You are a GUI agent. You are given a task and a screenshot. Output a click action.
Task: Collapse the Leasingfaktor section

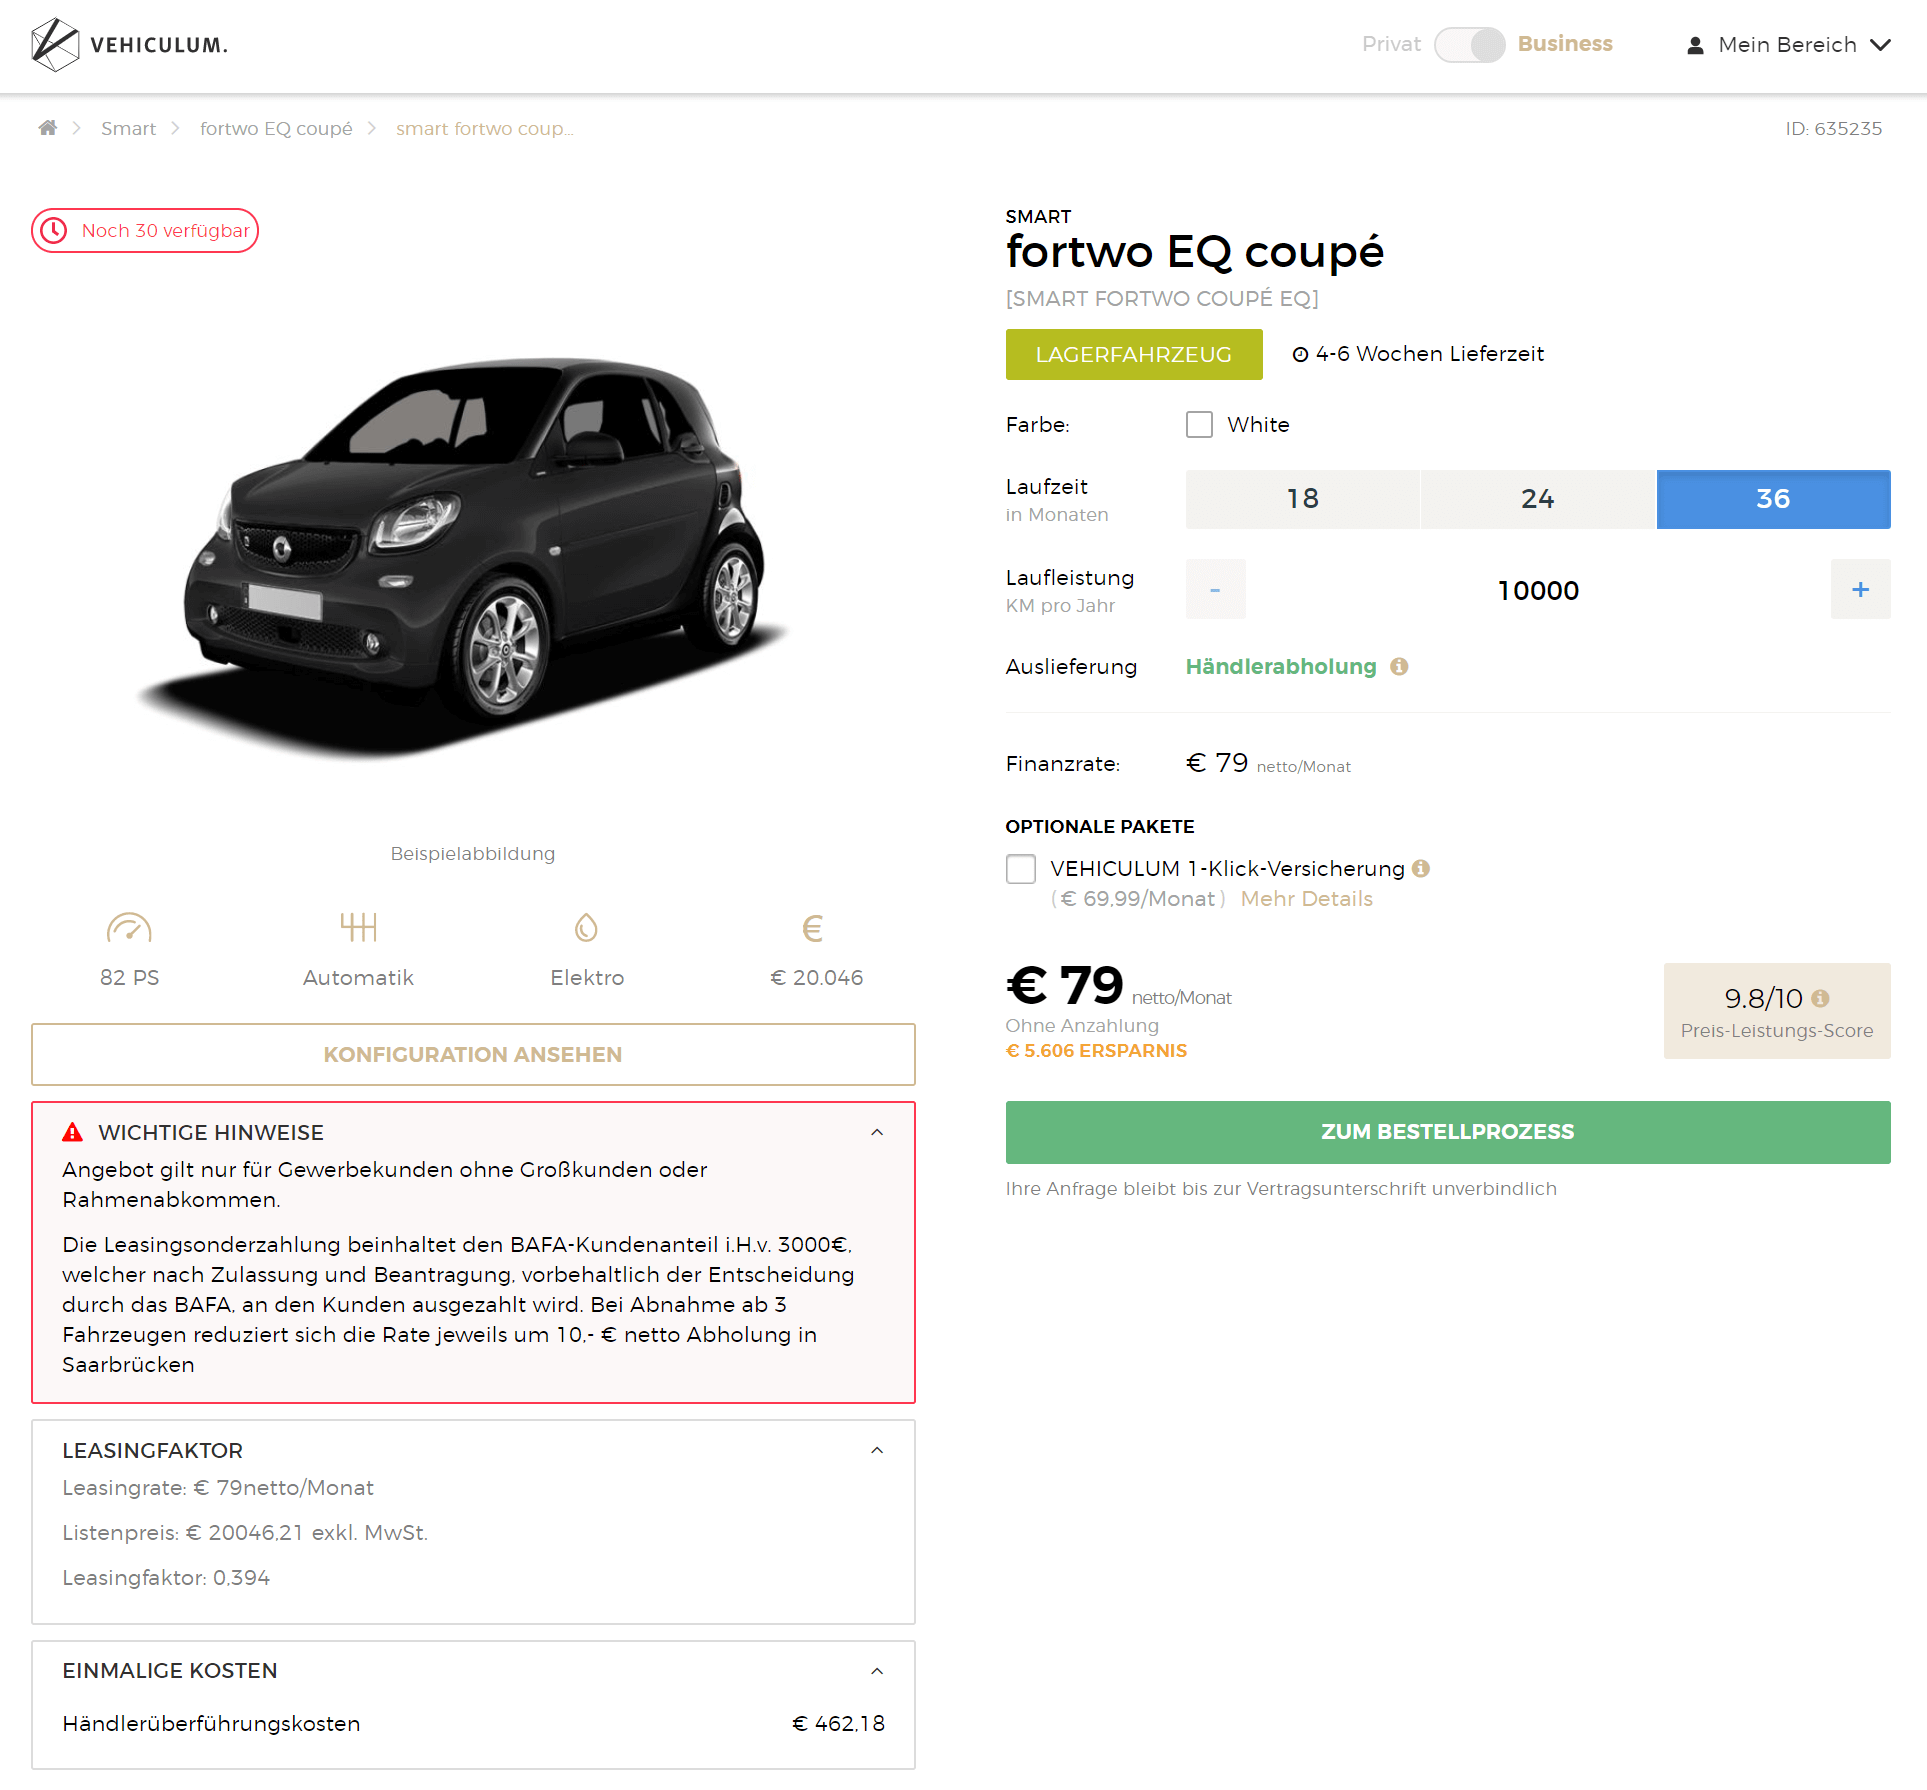(877, 1450)
